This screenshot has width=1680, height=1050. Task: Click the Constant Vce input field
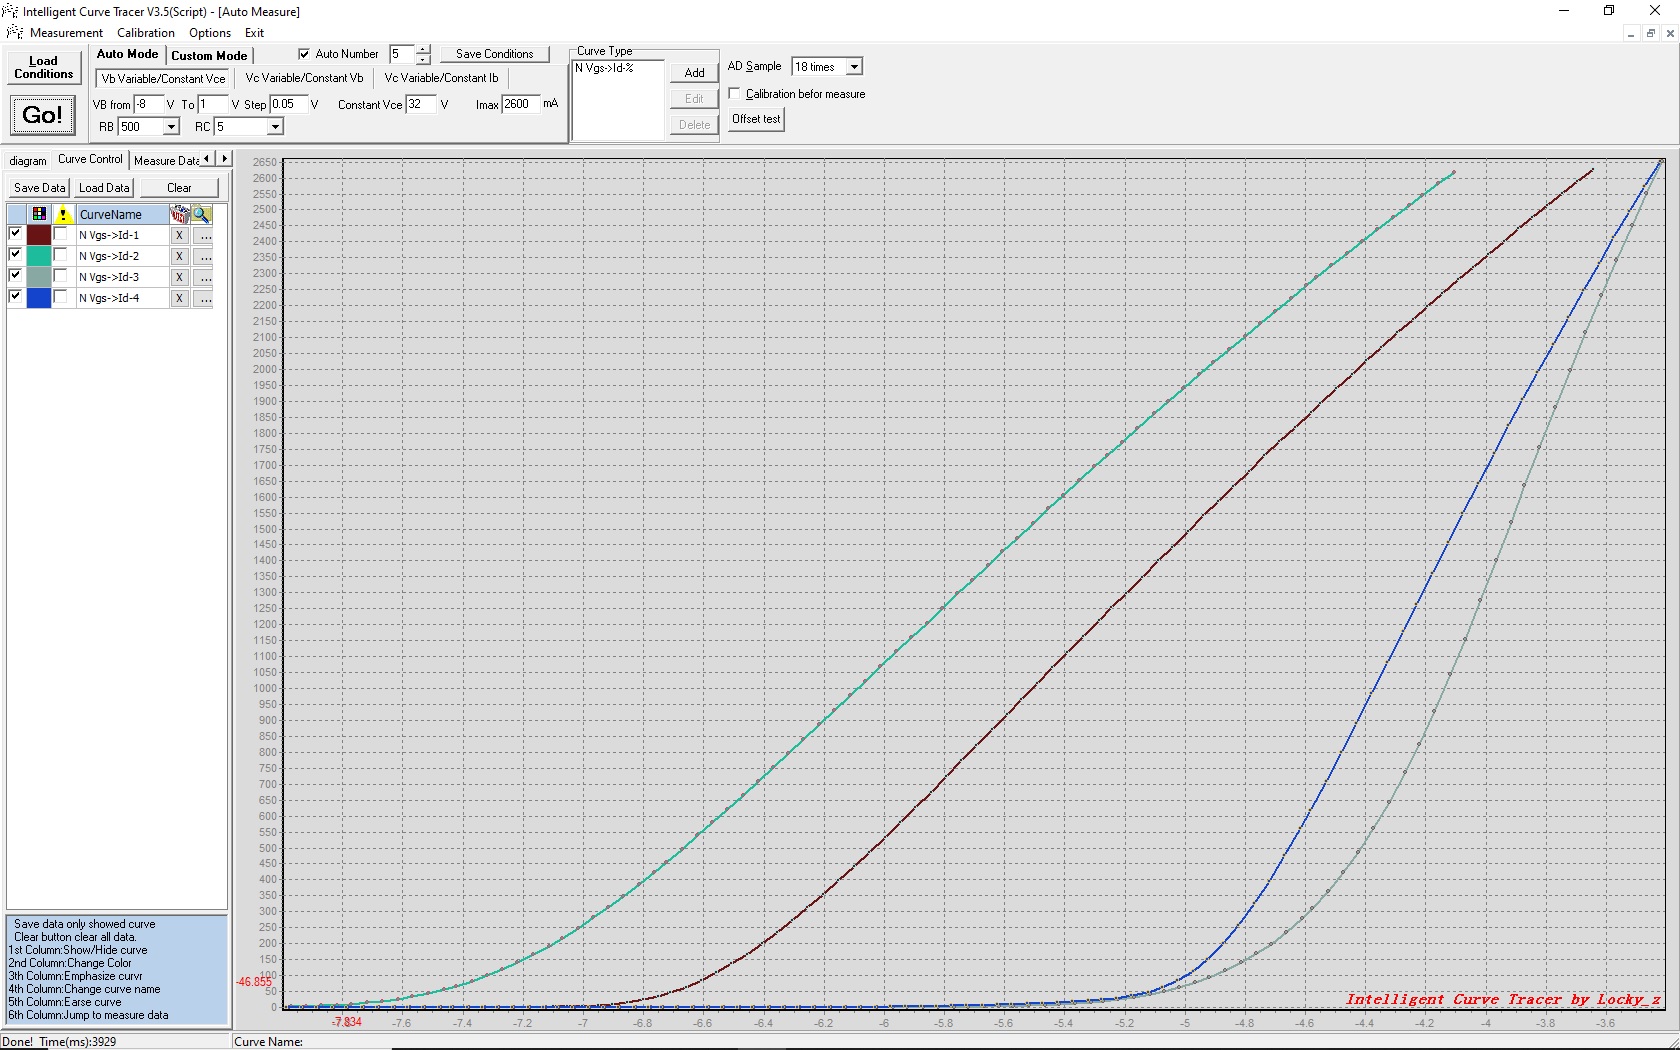pyautogui.click(x=421, y=104)
